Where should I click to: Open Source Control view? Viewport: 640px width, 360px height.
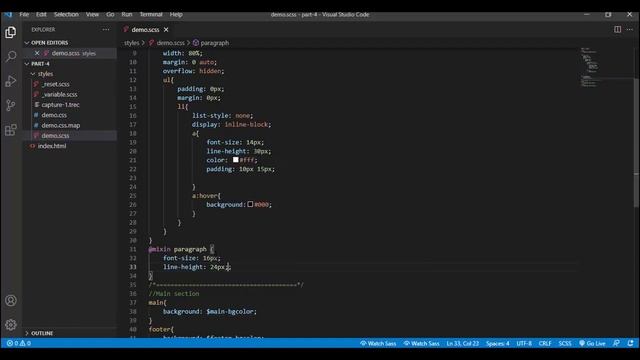click(x=11, y=105)
